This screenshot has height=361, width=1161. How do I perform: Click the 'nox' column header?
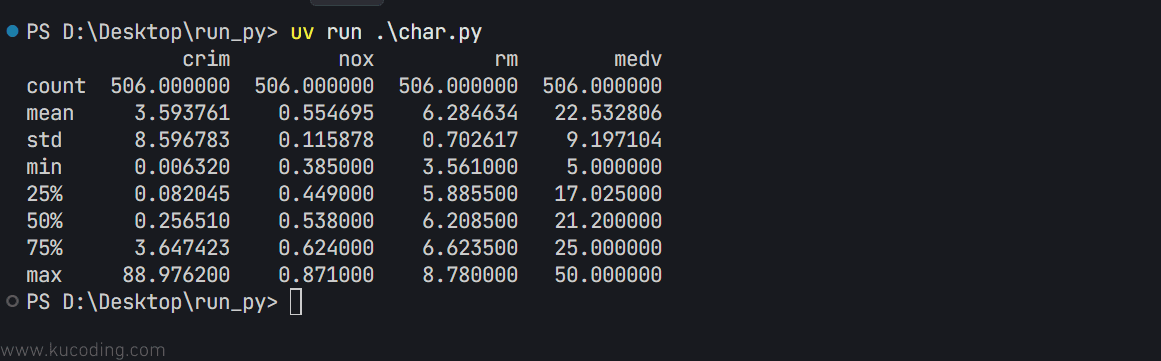point(356,59)
